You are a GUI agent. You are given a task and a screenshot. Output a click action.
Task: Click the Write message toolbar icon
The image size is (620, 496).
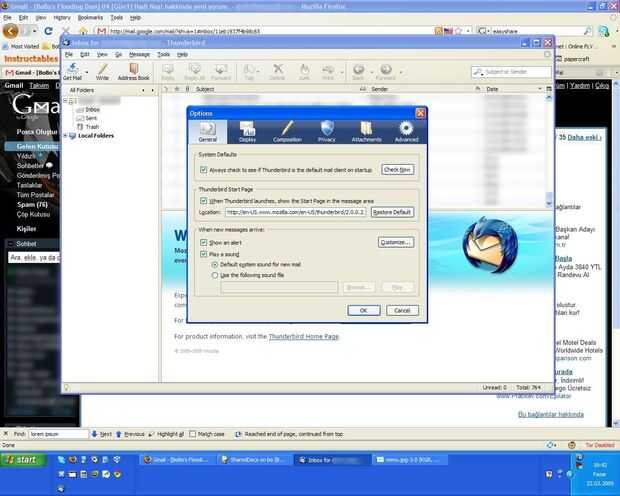point(102,71)
